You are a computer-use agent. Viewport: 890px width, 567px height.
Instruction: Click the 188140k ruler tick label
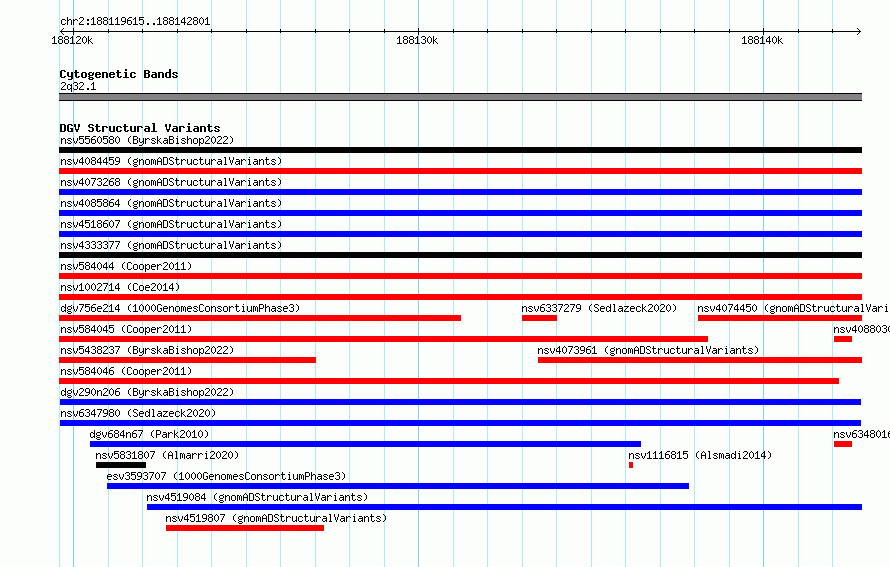762,40
